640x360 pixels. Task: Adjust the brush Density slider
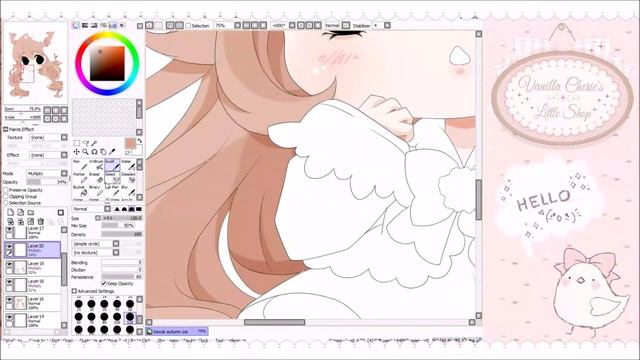[x=122, y=234]
